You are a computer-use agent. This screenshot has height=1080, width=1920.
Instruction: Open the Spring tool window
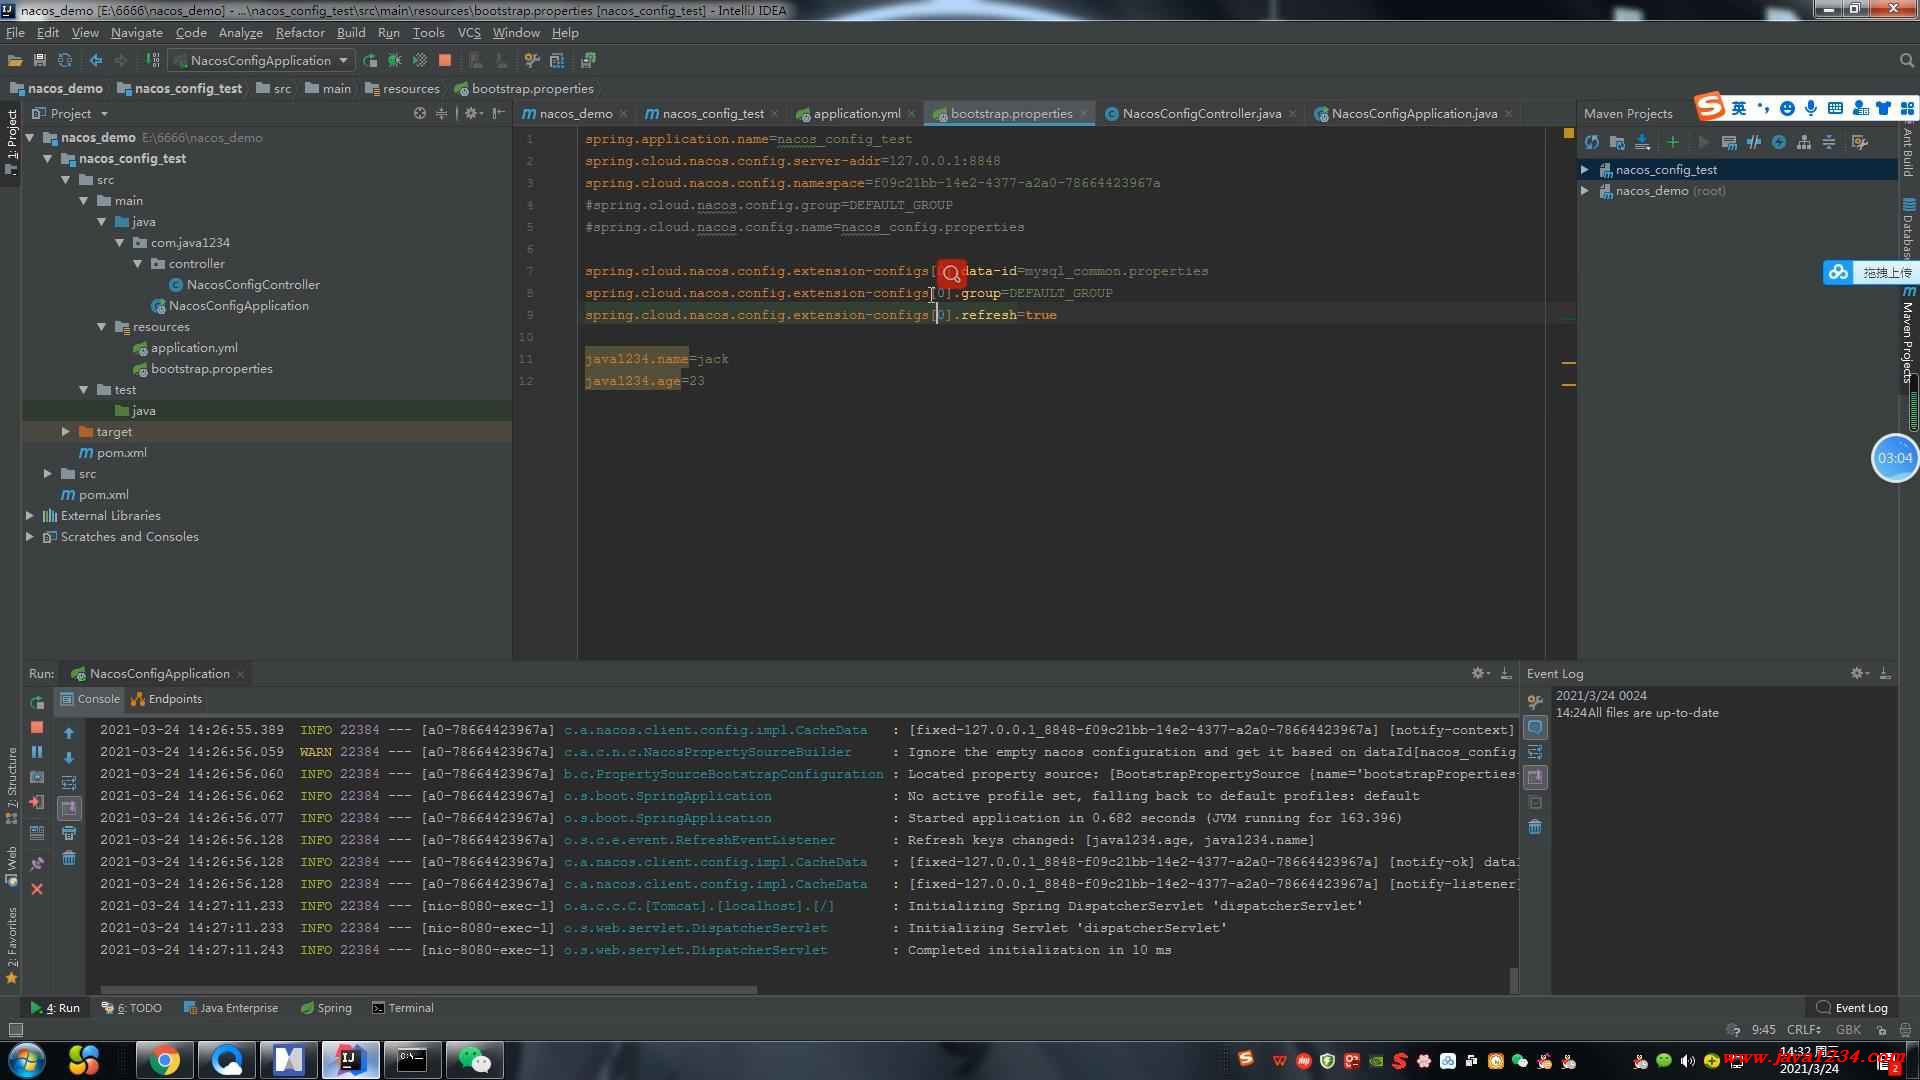pos(326,1008)
